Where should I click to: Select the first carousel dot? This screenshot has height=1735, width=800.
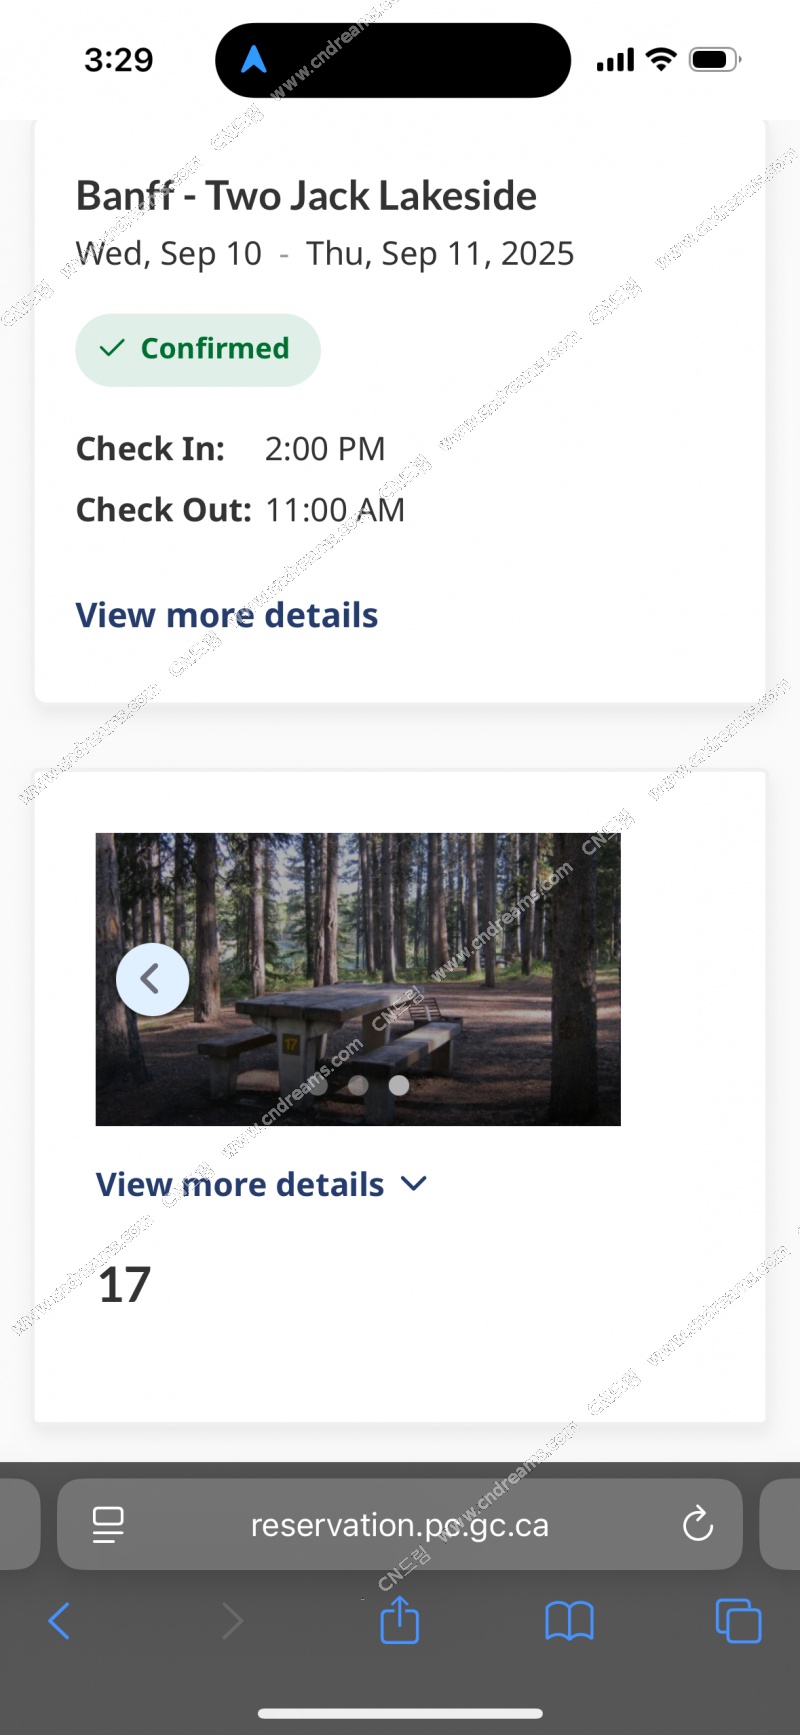coord(318,1085)
